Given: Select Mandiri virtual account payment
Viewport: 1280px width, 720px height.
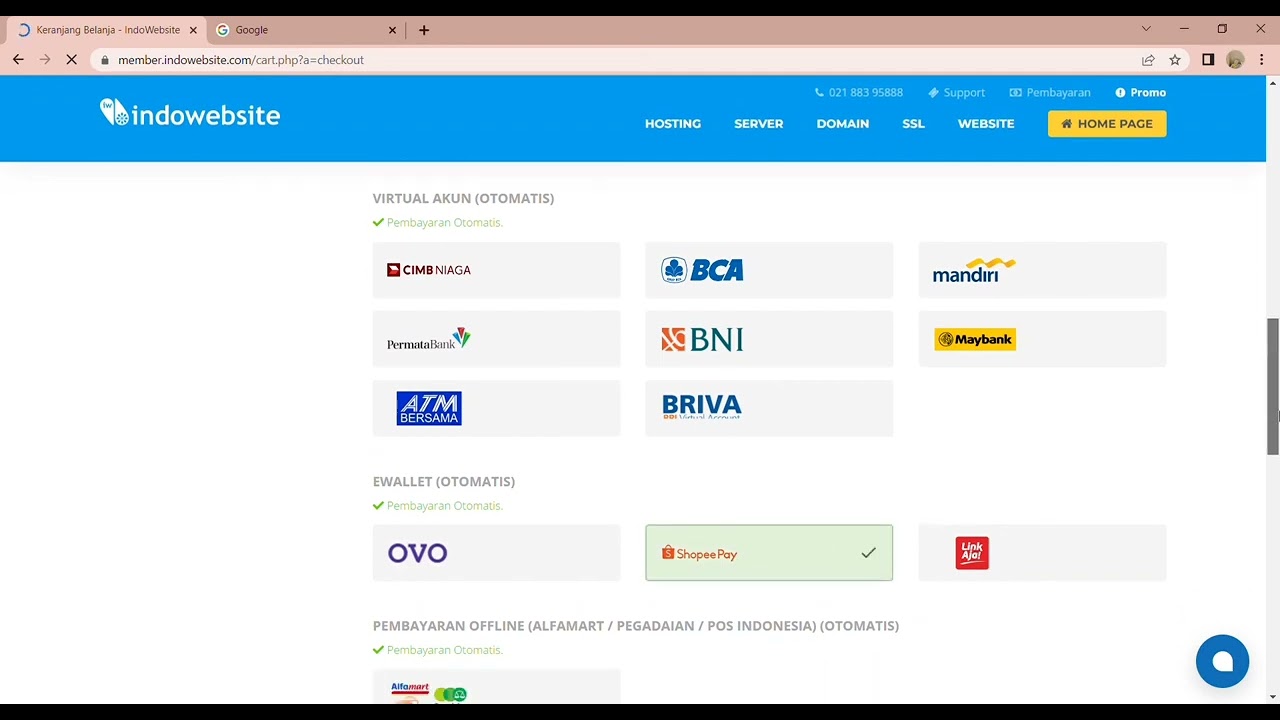Looking at the screenshot, I should coord(1042,270).
